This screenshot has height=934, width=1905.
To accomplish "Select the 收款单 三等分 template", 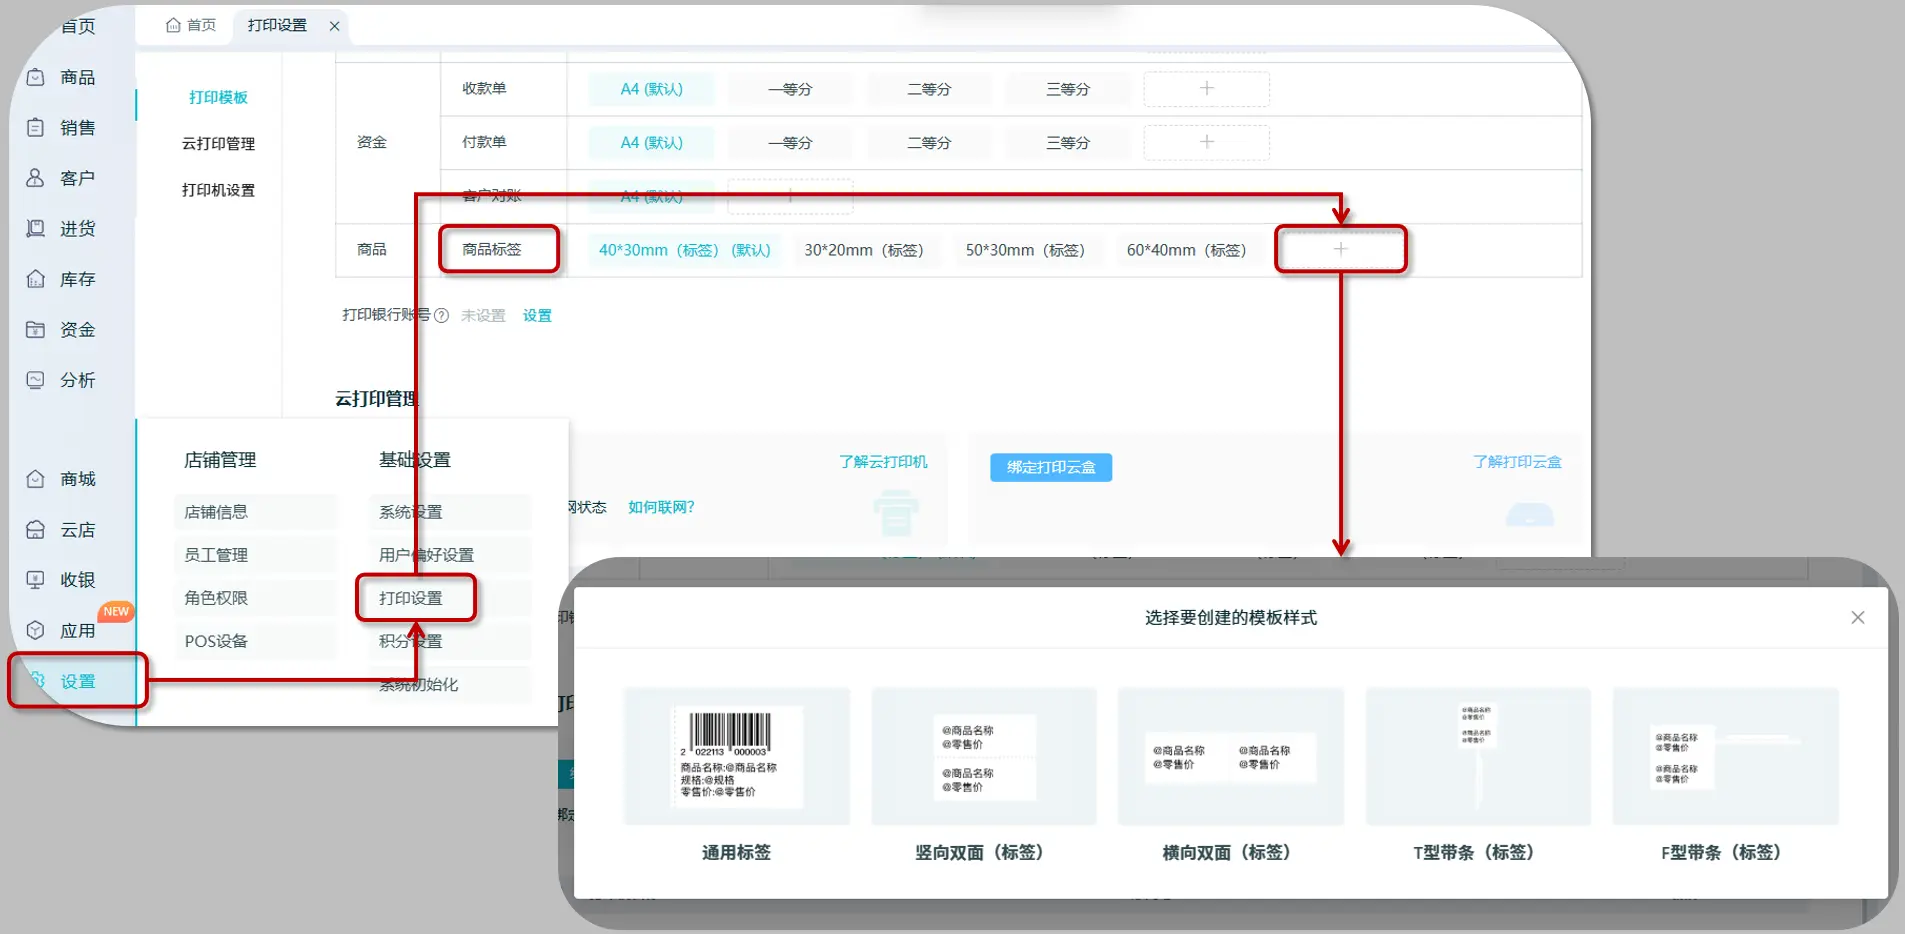I will (1068, 89).
